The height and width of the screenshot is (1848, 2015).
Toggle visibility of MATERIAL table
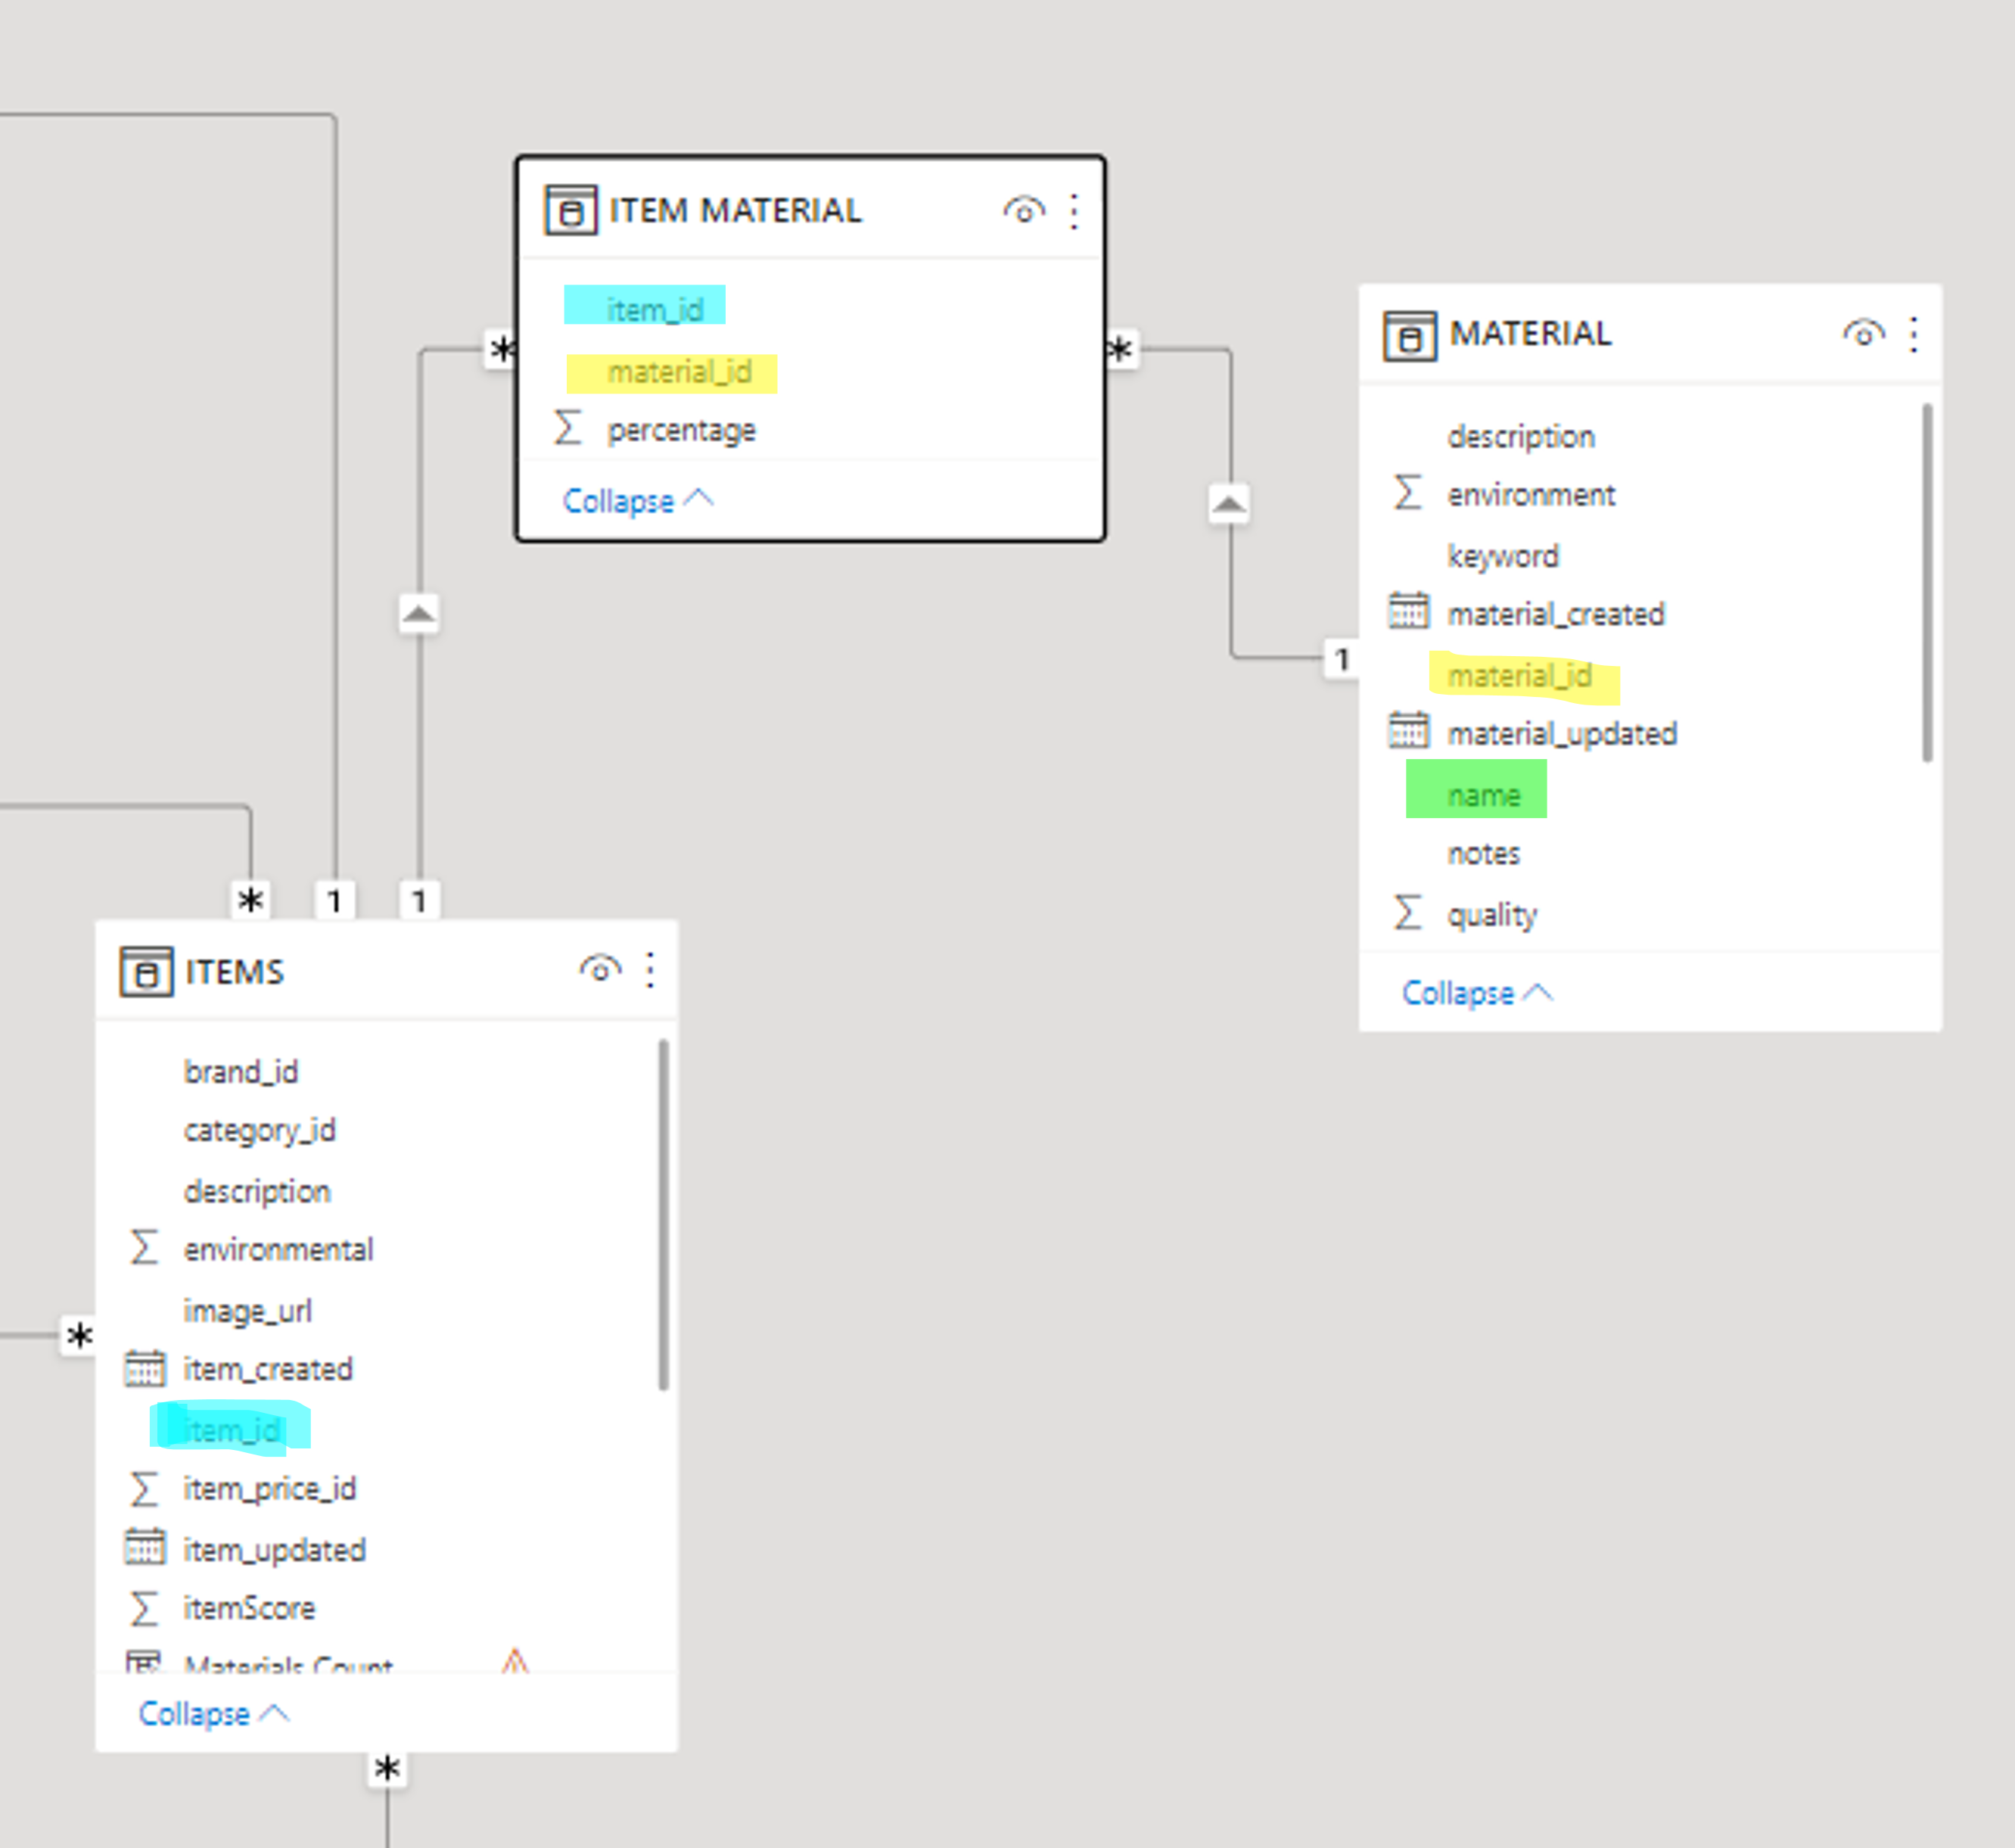click(x=1863, y=334)
